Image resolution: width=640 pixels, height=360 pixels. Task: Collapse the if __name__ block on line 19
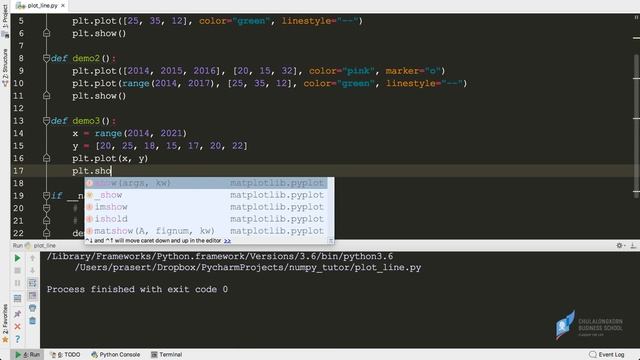[x=47, y=196]
